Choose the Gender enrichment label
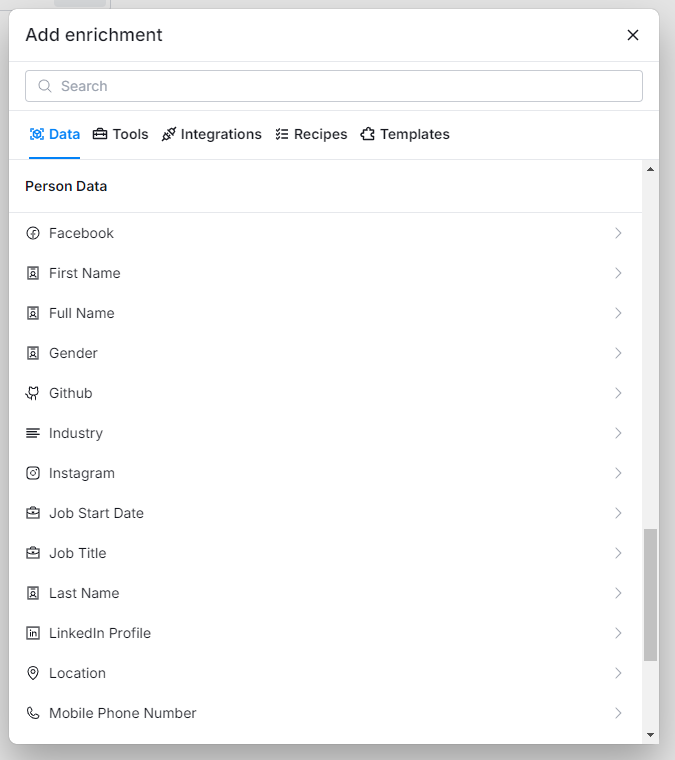The width and height of the screenshot is (675, 760). [x=73, y=353]
